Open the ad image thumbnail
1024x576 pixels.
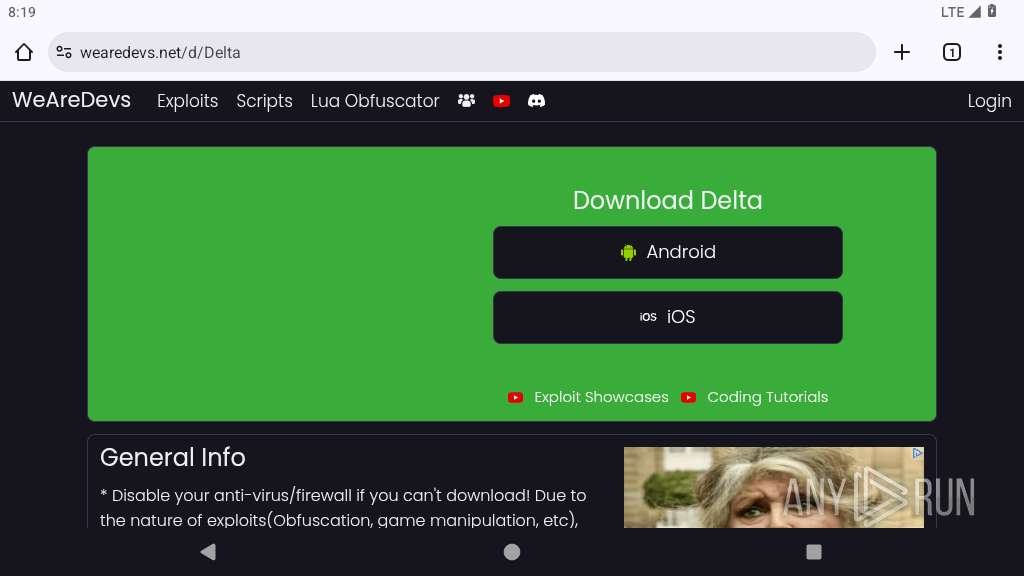[x=774, y=487]
